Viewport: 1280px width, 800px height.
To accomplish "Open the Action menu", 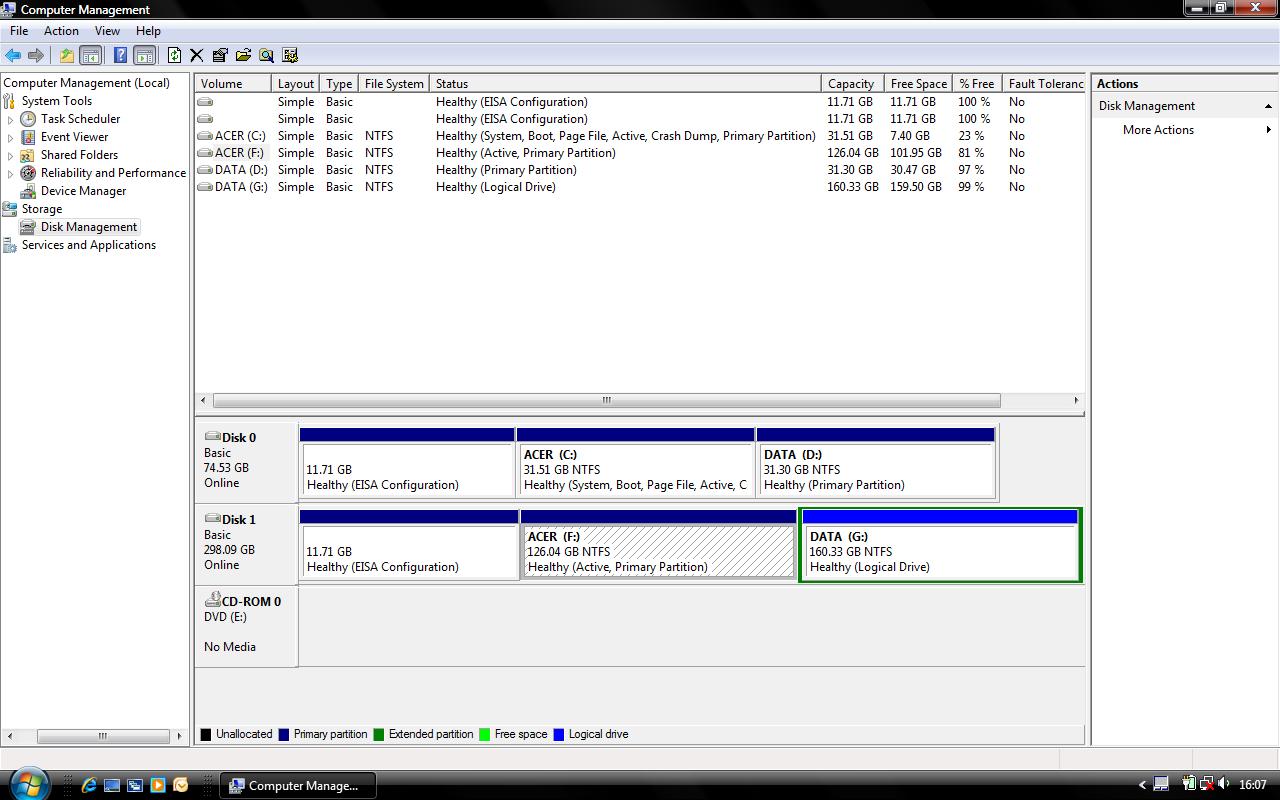I will tap(61, 31).
